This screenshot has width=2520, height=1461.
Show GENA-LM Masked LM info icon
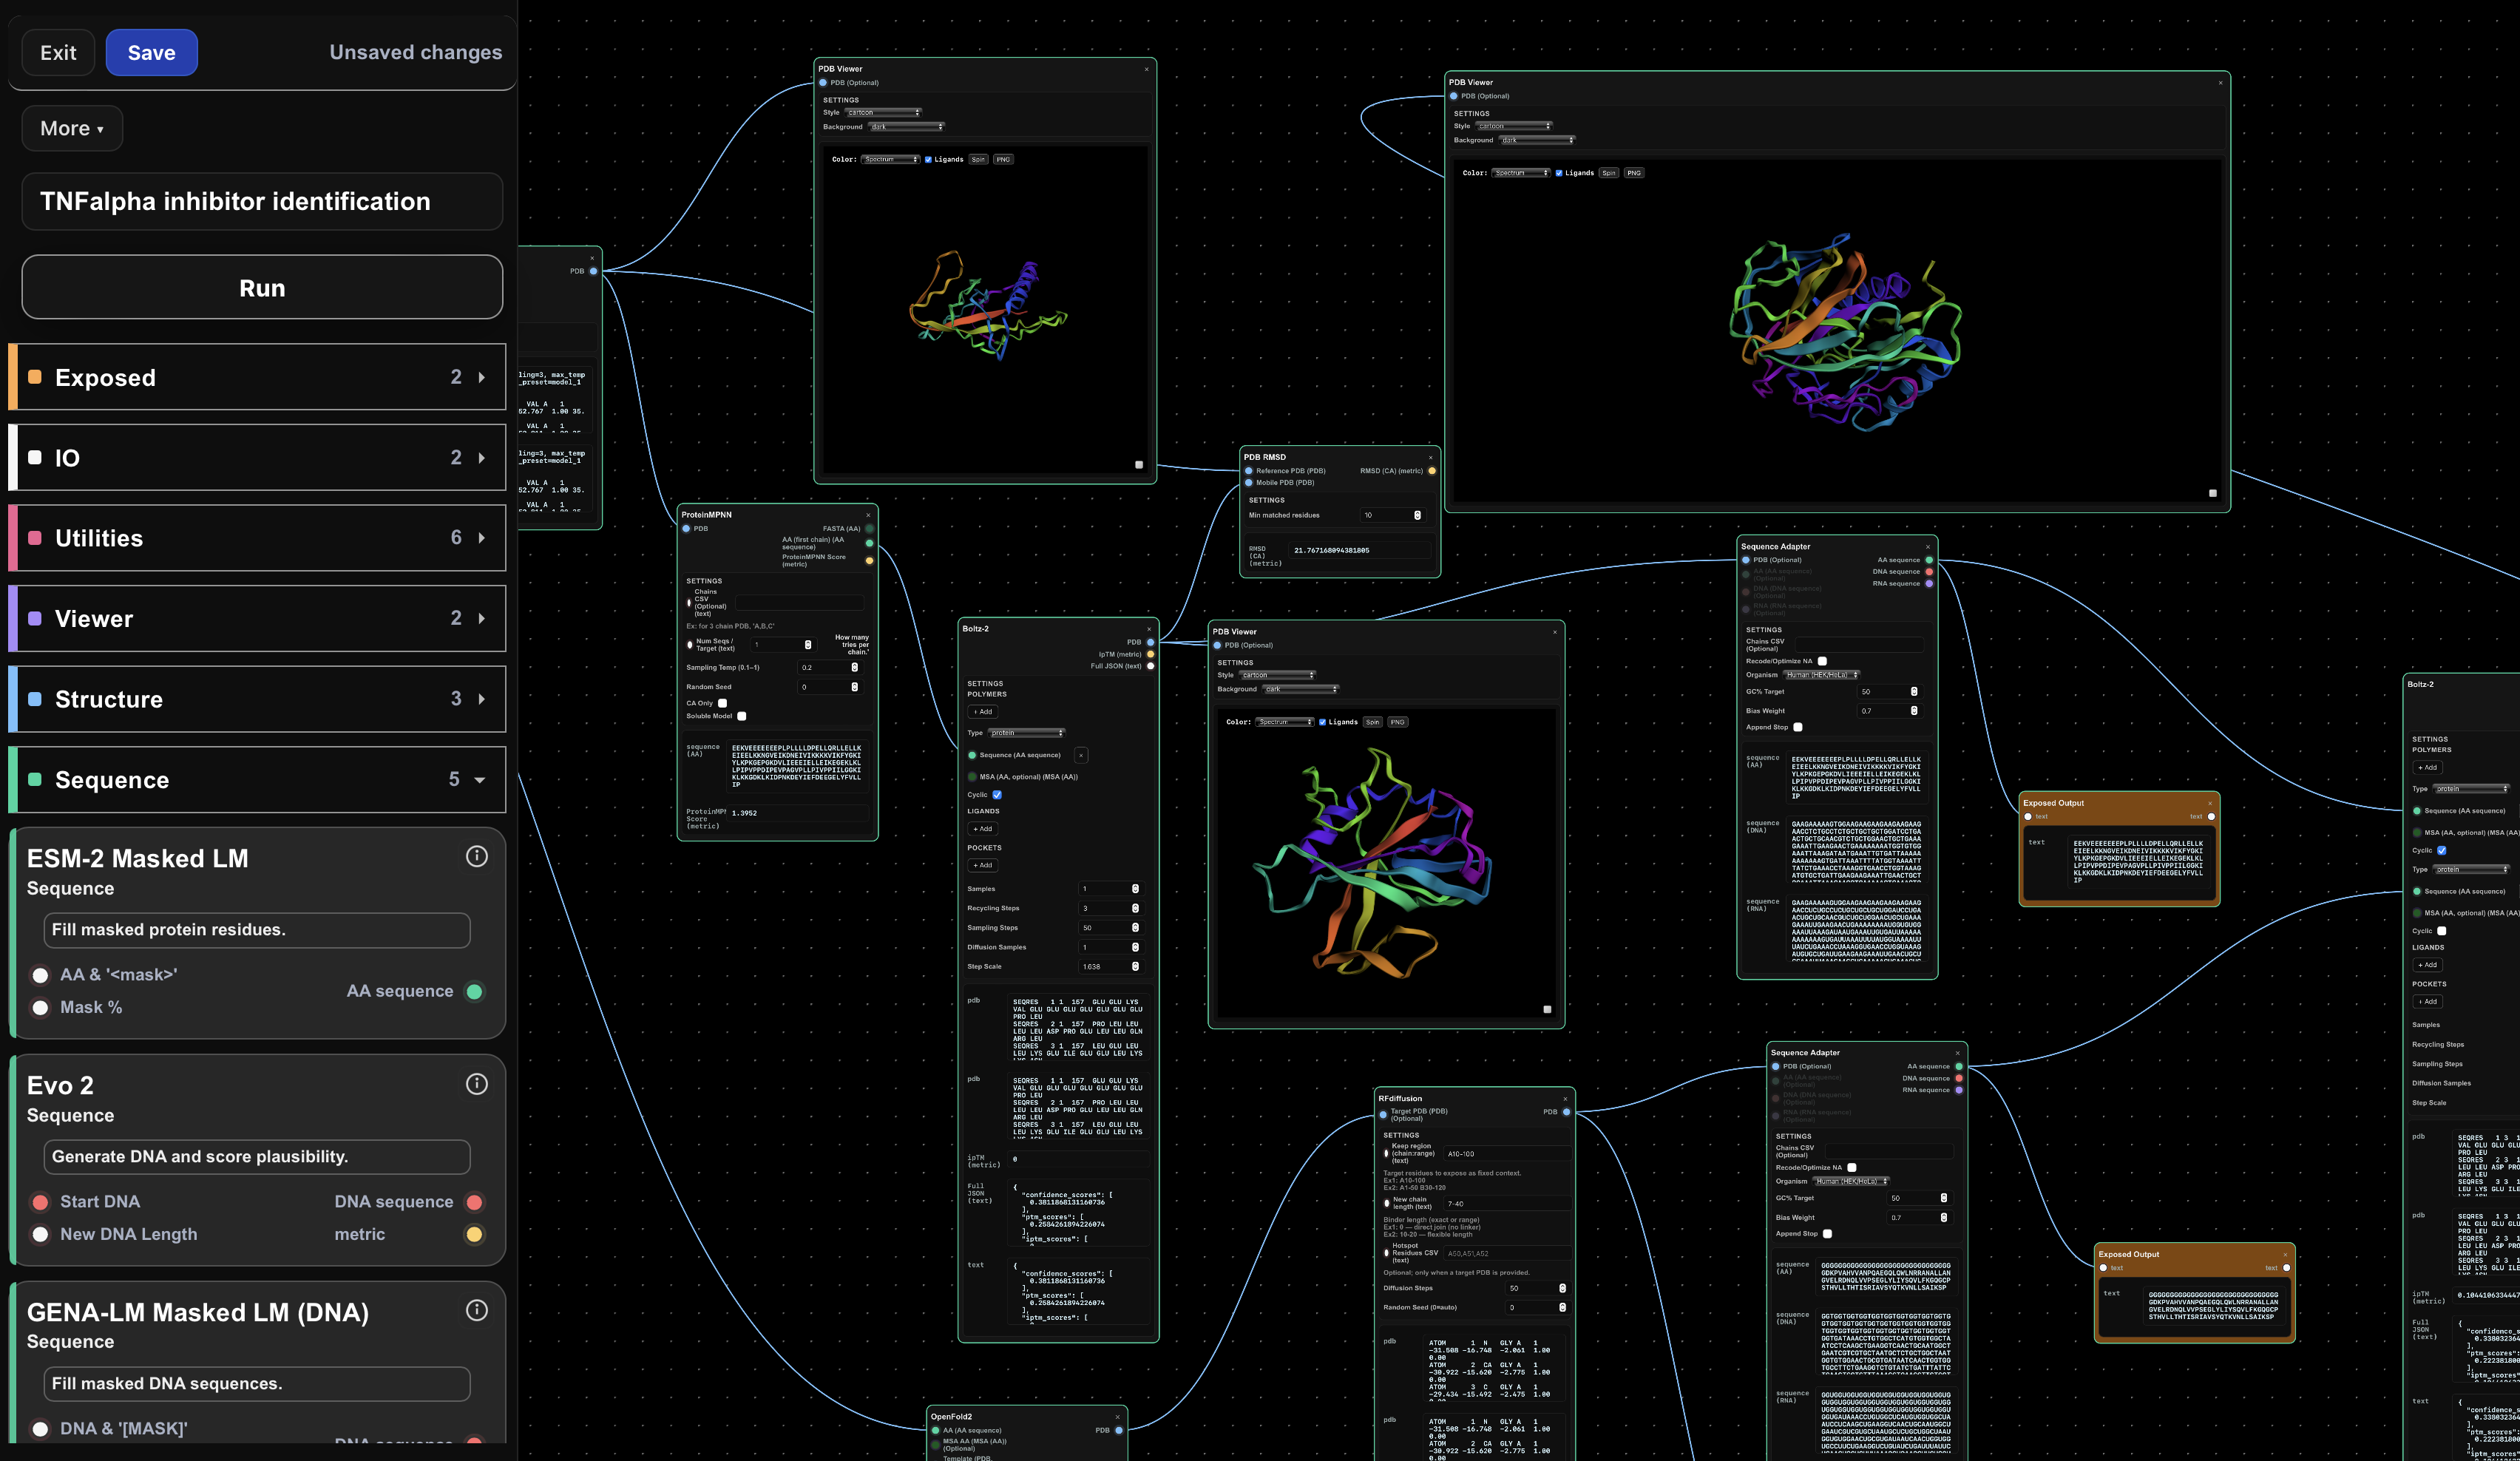click(477, 1310)
